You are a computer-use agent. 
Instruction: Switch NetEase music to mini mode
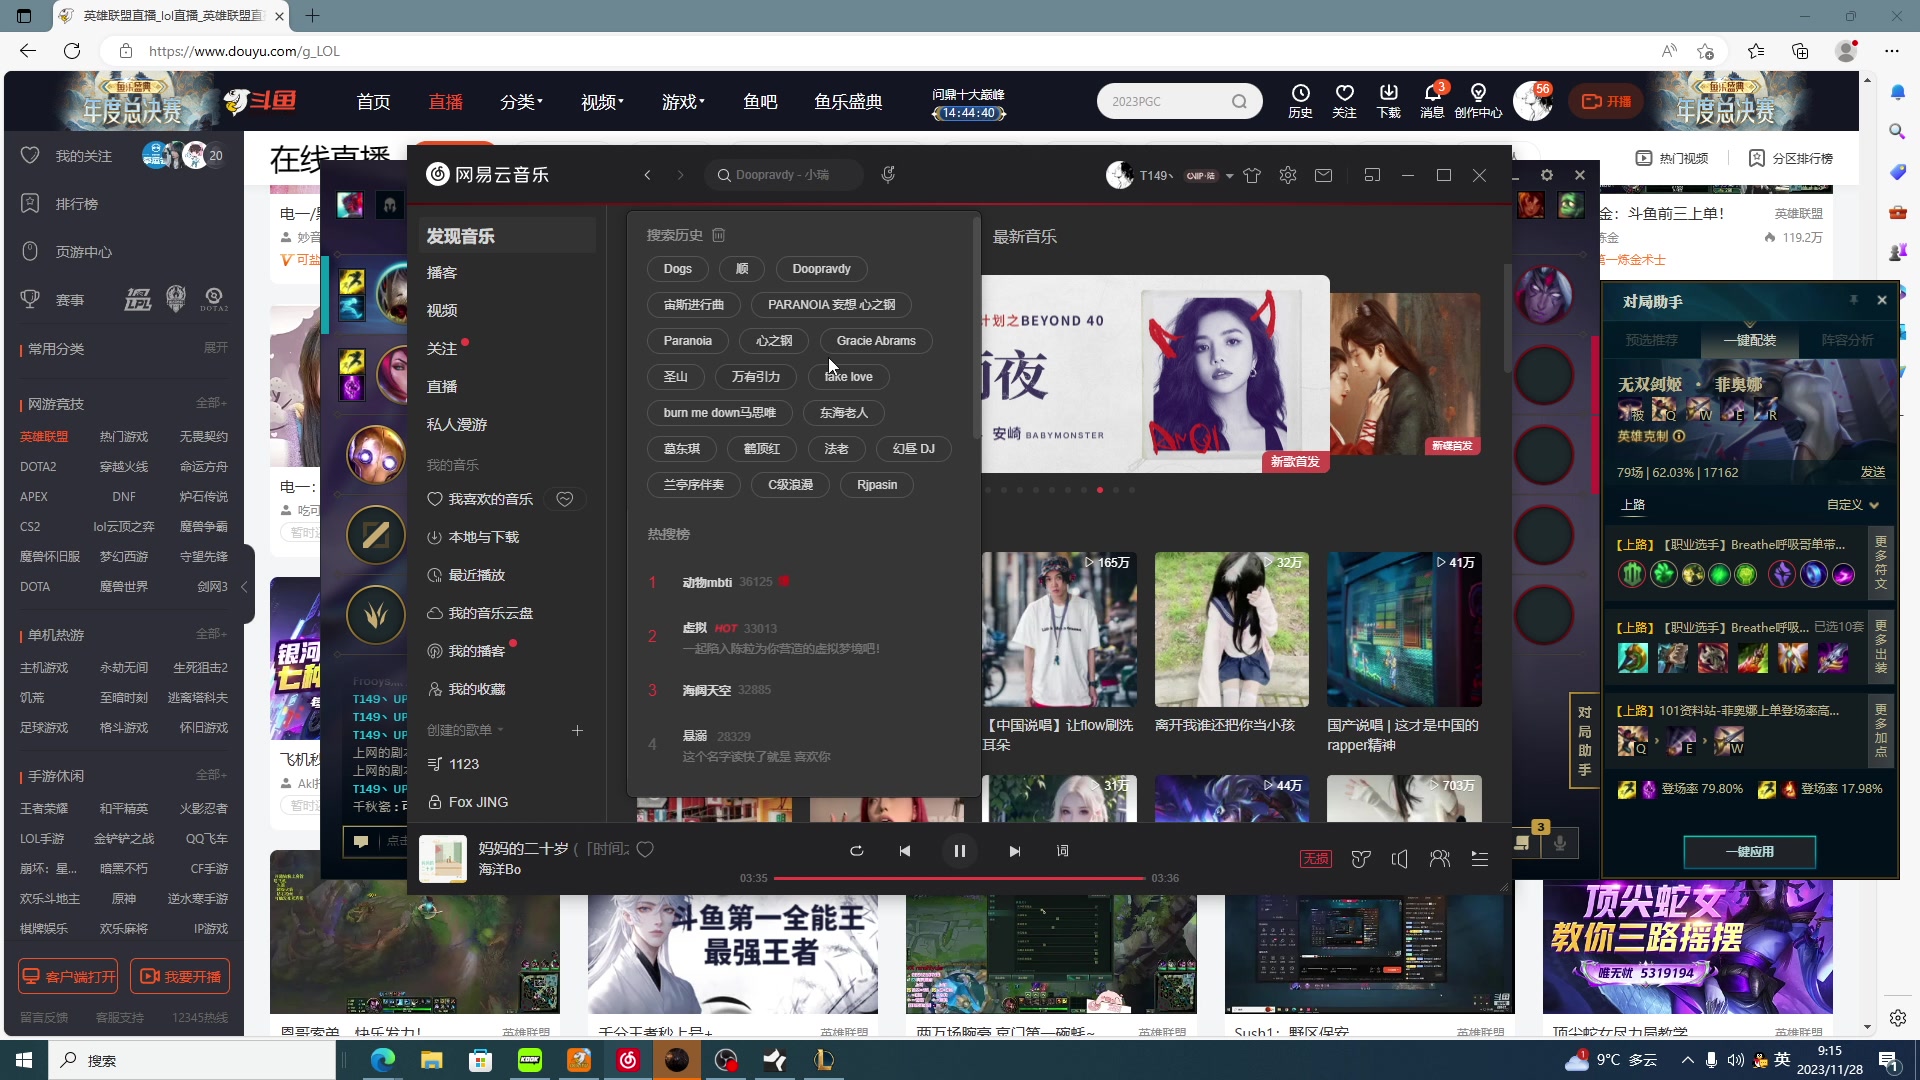[1372, 175]
